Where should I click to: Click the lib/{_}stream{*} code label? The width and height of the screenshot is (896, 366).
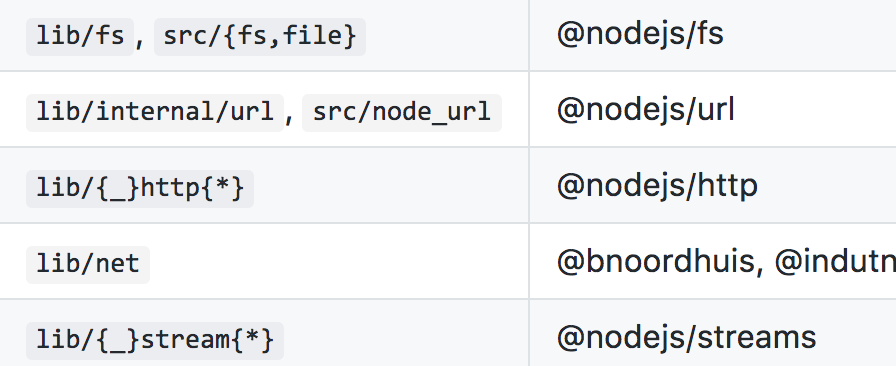click(x=155, y=341)
